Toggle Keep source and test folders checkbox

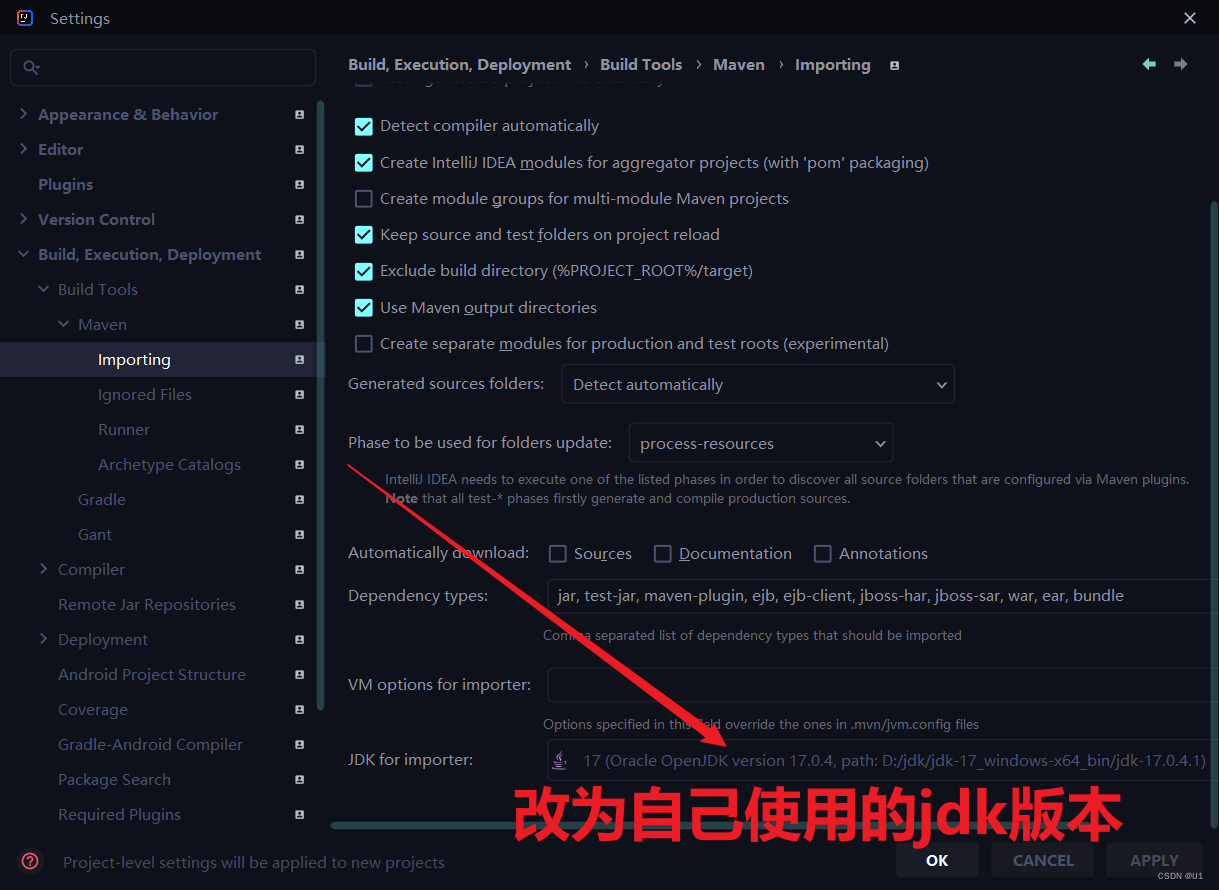click(364, 235)
